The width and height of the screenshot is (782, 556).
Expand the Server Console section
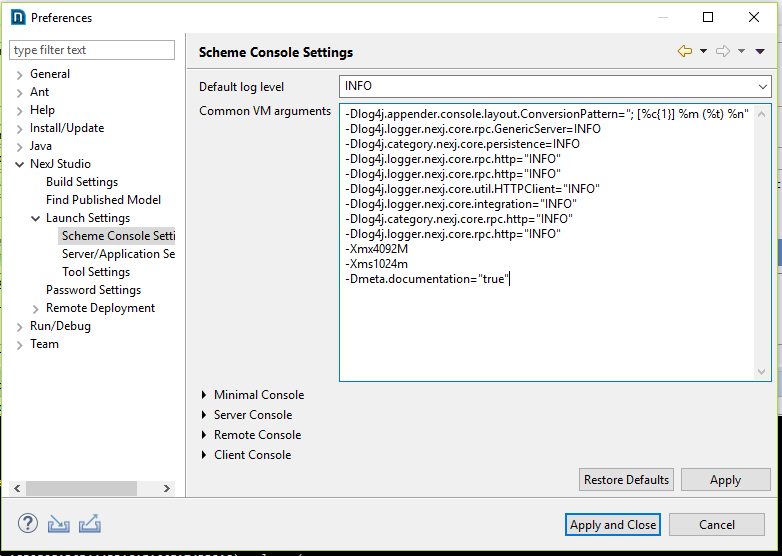[x=205, y=415]
